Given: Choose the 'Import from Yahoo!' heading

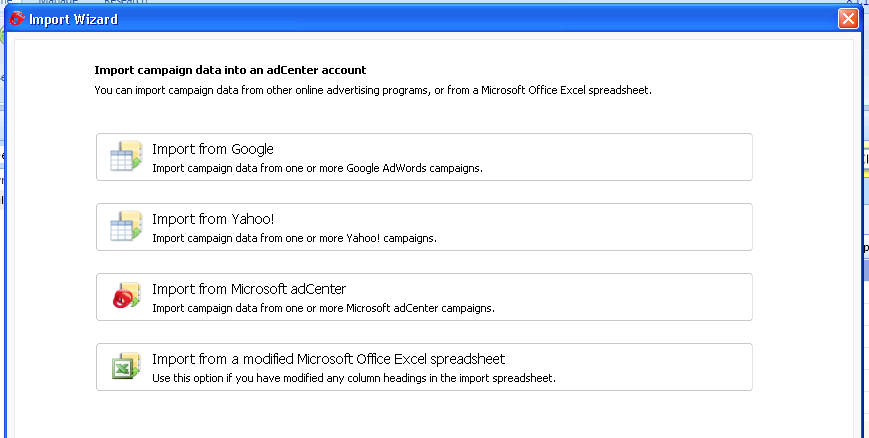Looking at the screenshot, I should pyautogui.click(x=213, y=219).
